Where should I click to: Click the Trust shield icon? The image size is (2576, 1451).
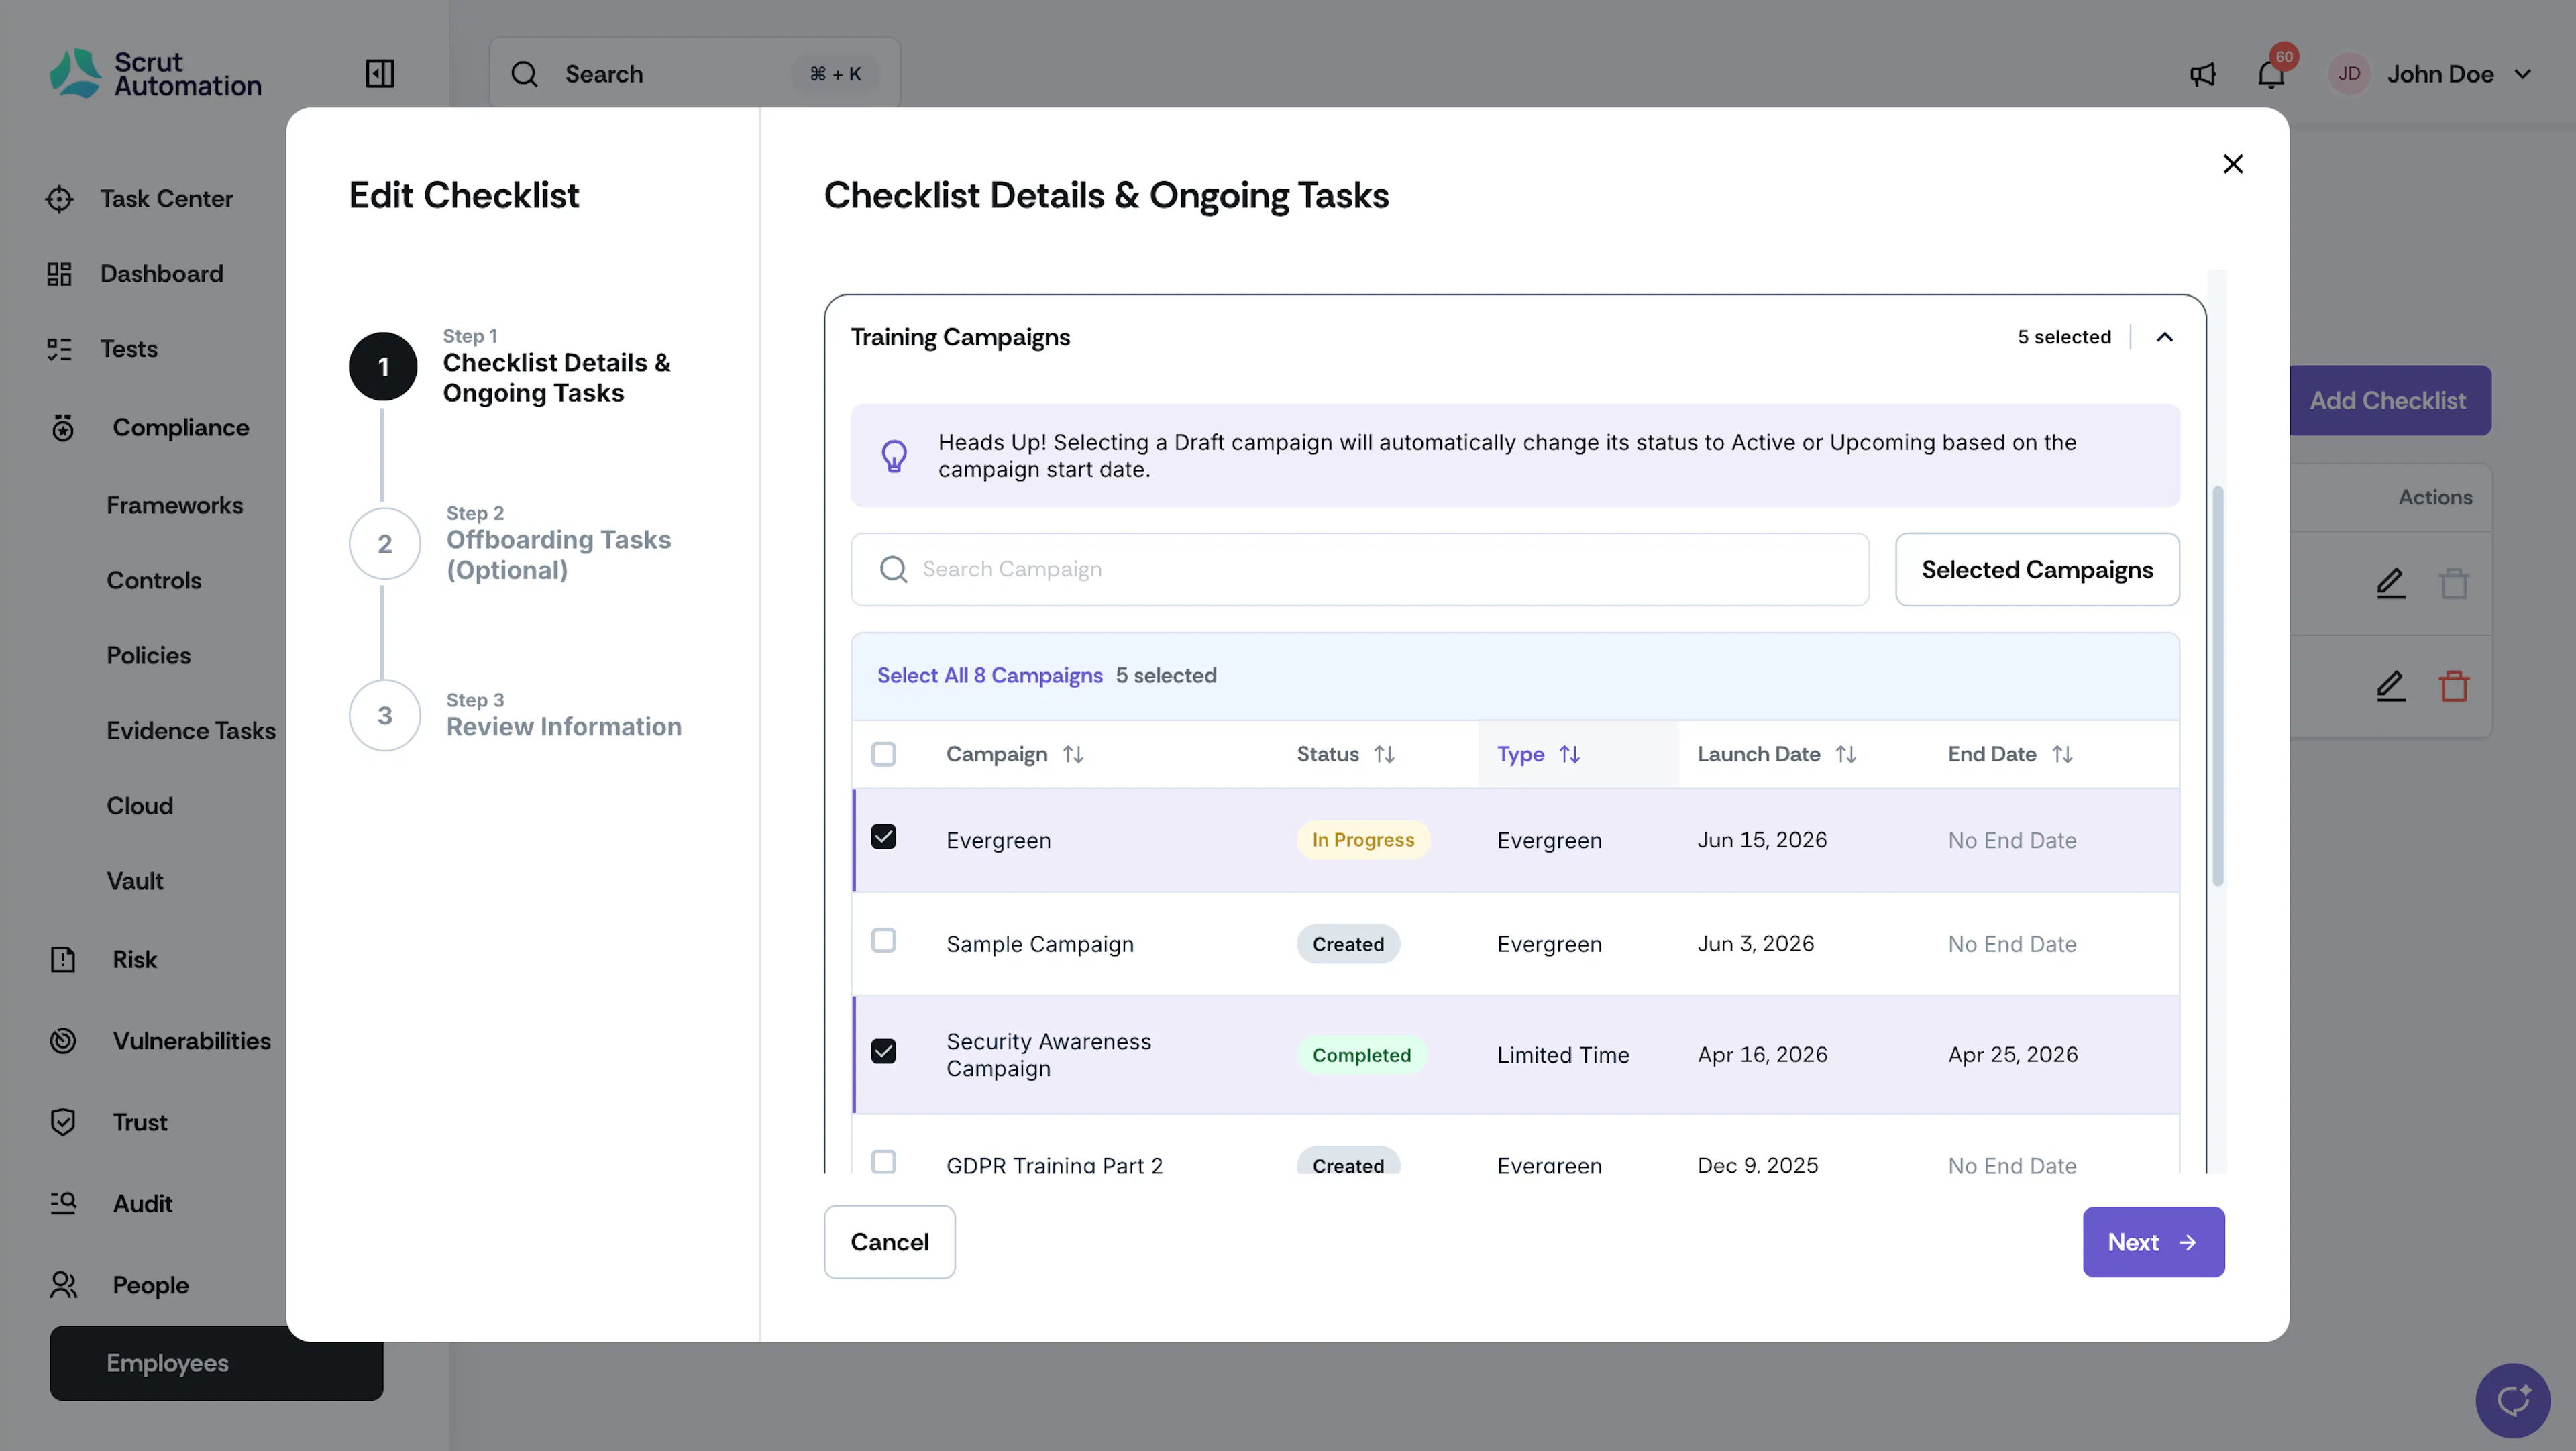(x=63, y=1122)
